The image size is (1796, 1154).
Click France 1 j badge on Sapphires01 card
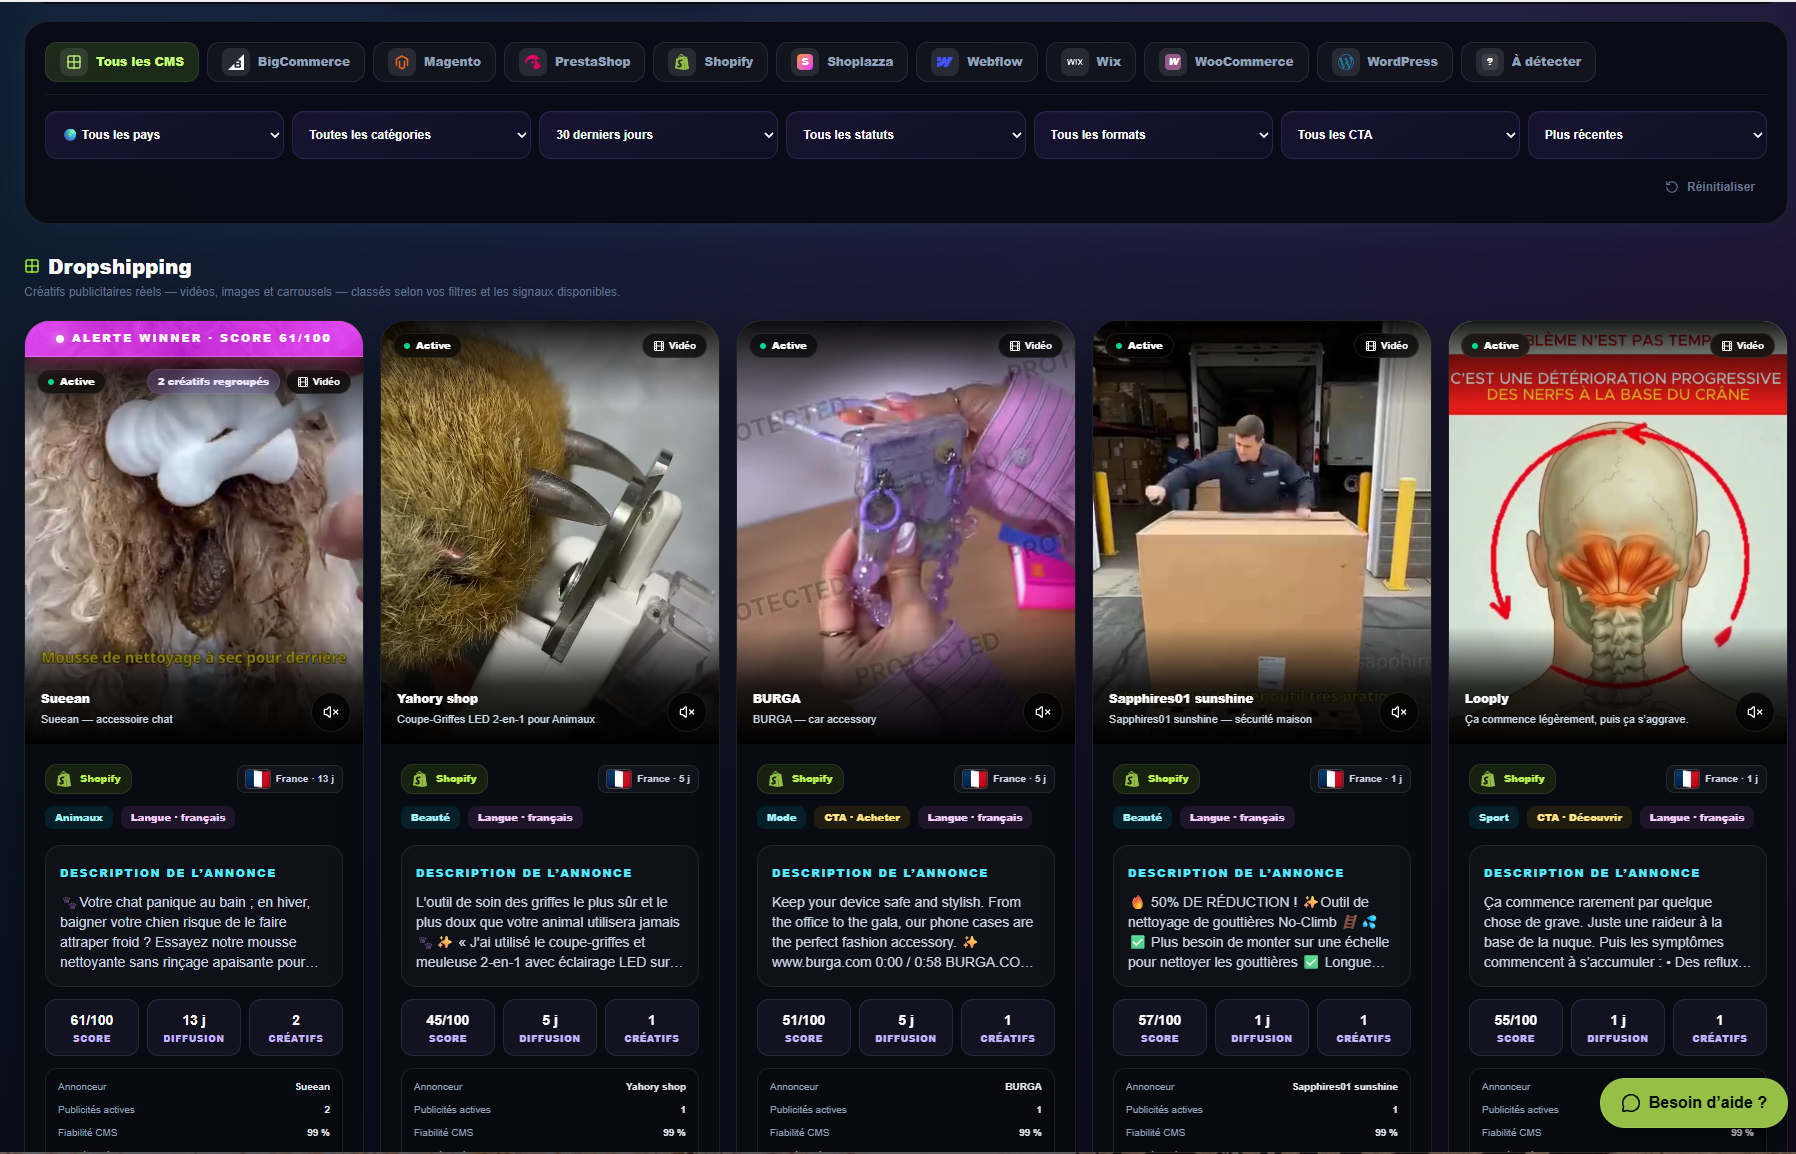click(1361, 779)
